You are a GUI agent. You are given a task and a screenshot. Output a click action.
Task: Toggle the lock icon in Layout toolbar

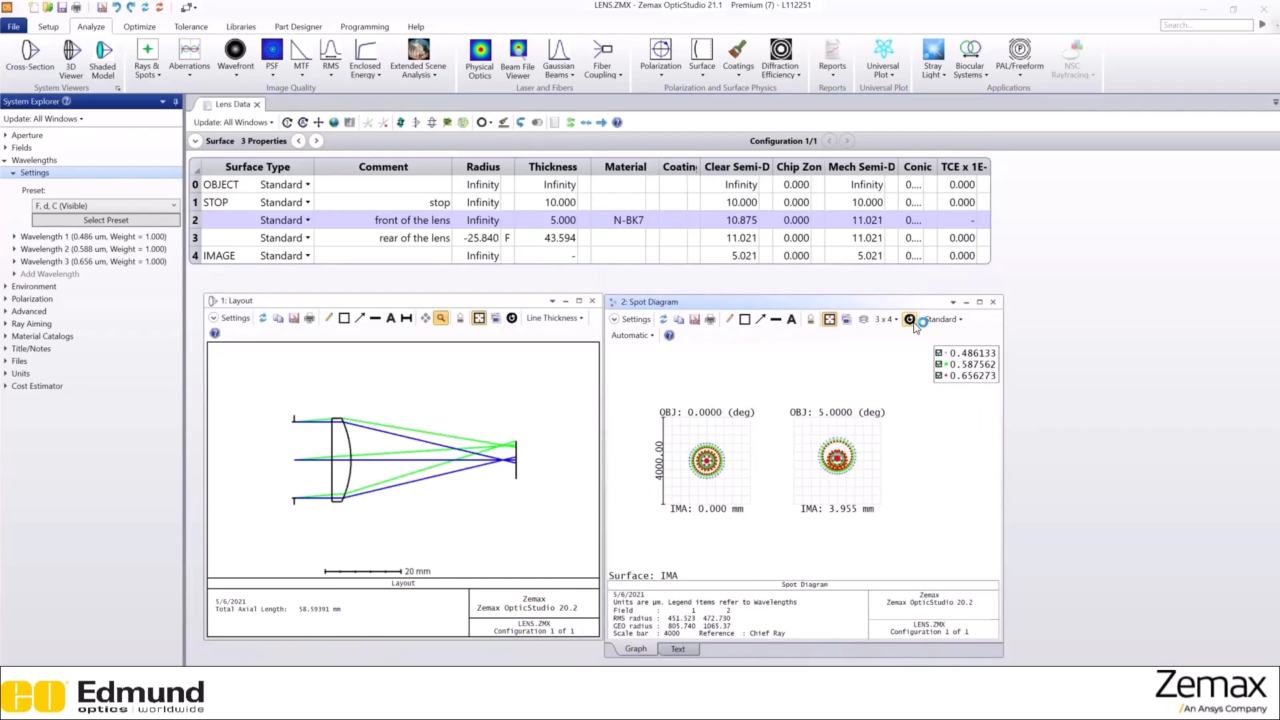460,318
